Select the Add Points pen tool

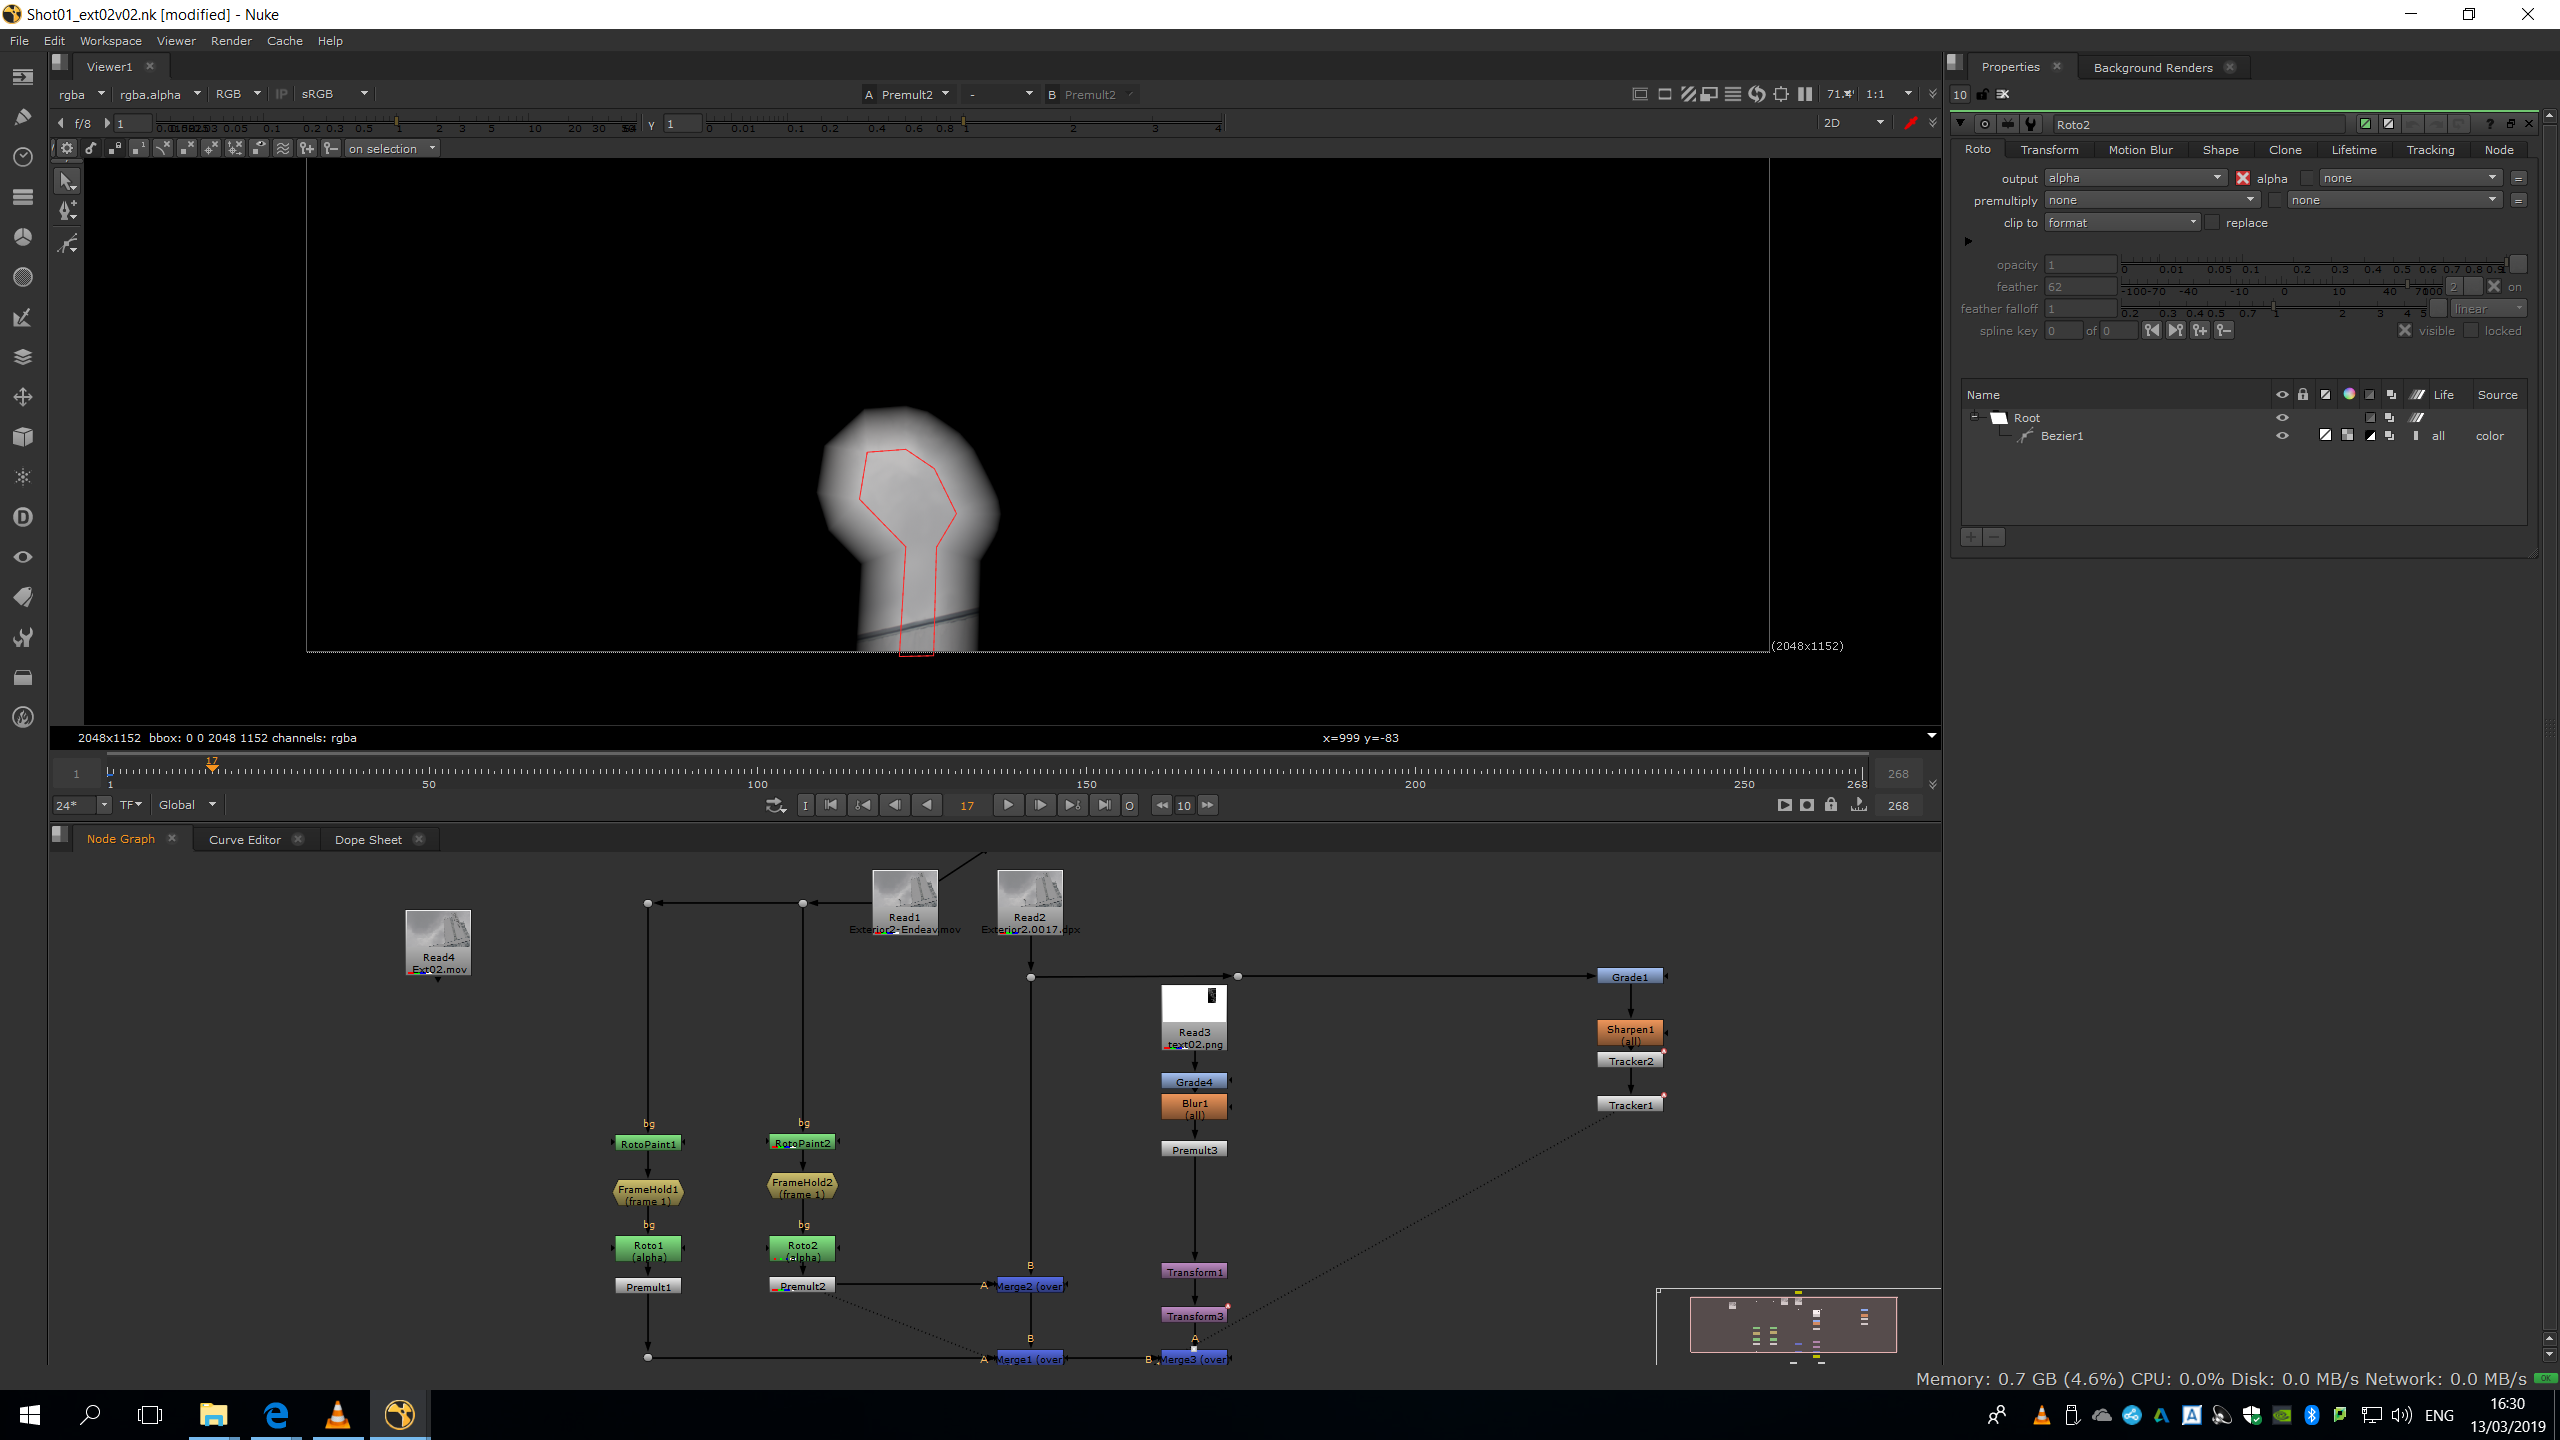click(68, 211)
